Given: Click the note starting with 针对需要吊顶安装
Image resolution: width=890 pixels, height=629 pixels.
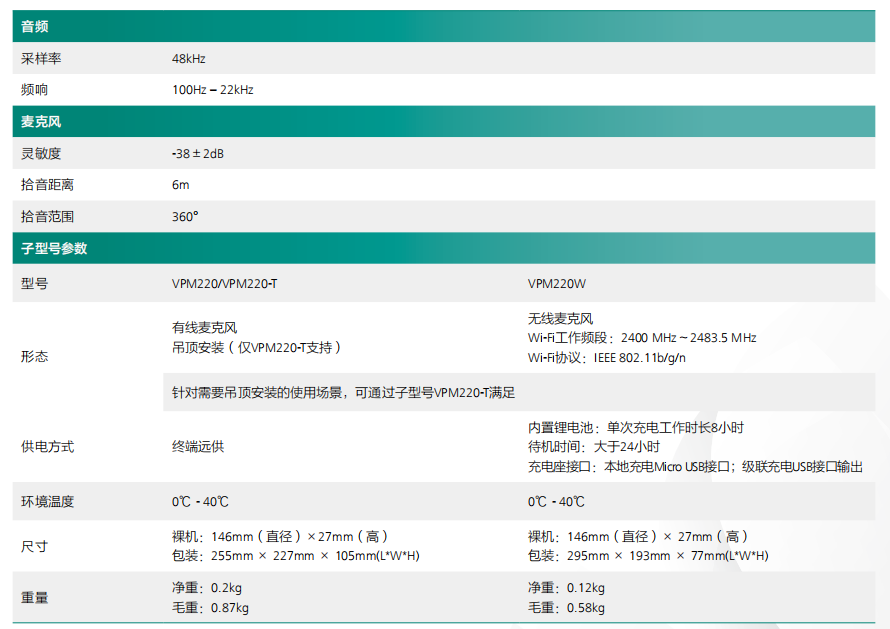Looking at the screenshot, I should (343, 392).
